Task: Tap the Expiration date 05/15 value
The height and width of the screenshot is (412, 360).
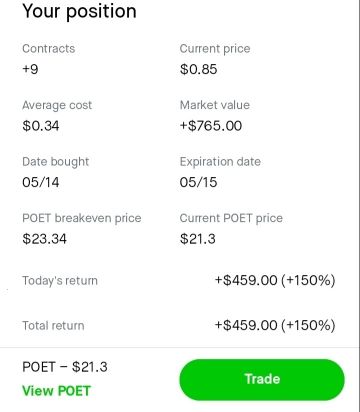Action: [x=198, y=182]
